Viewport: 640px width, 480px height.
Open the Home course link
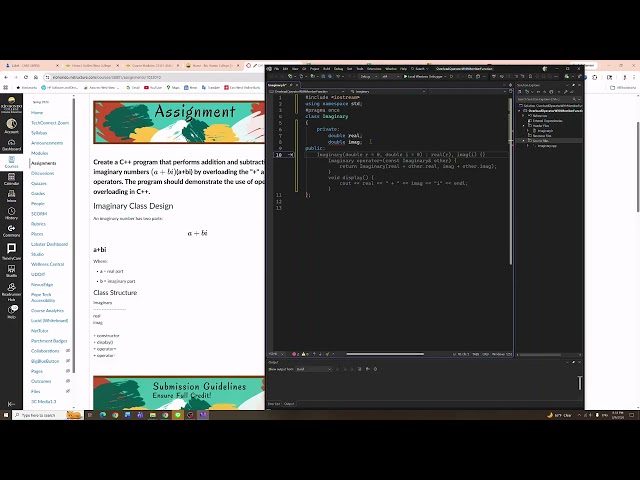(x=37, y=113)
